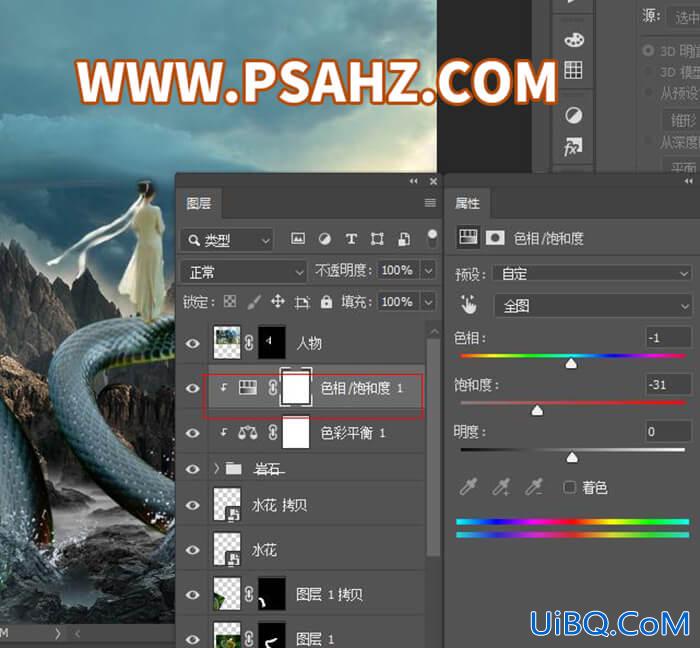Click the lightness value field showing 0

coord(668,432)
